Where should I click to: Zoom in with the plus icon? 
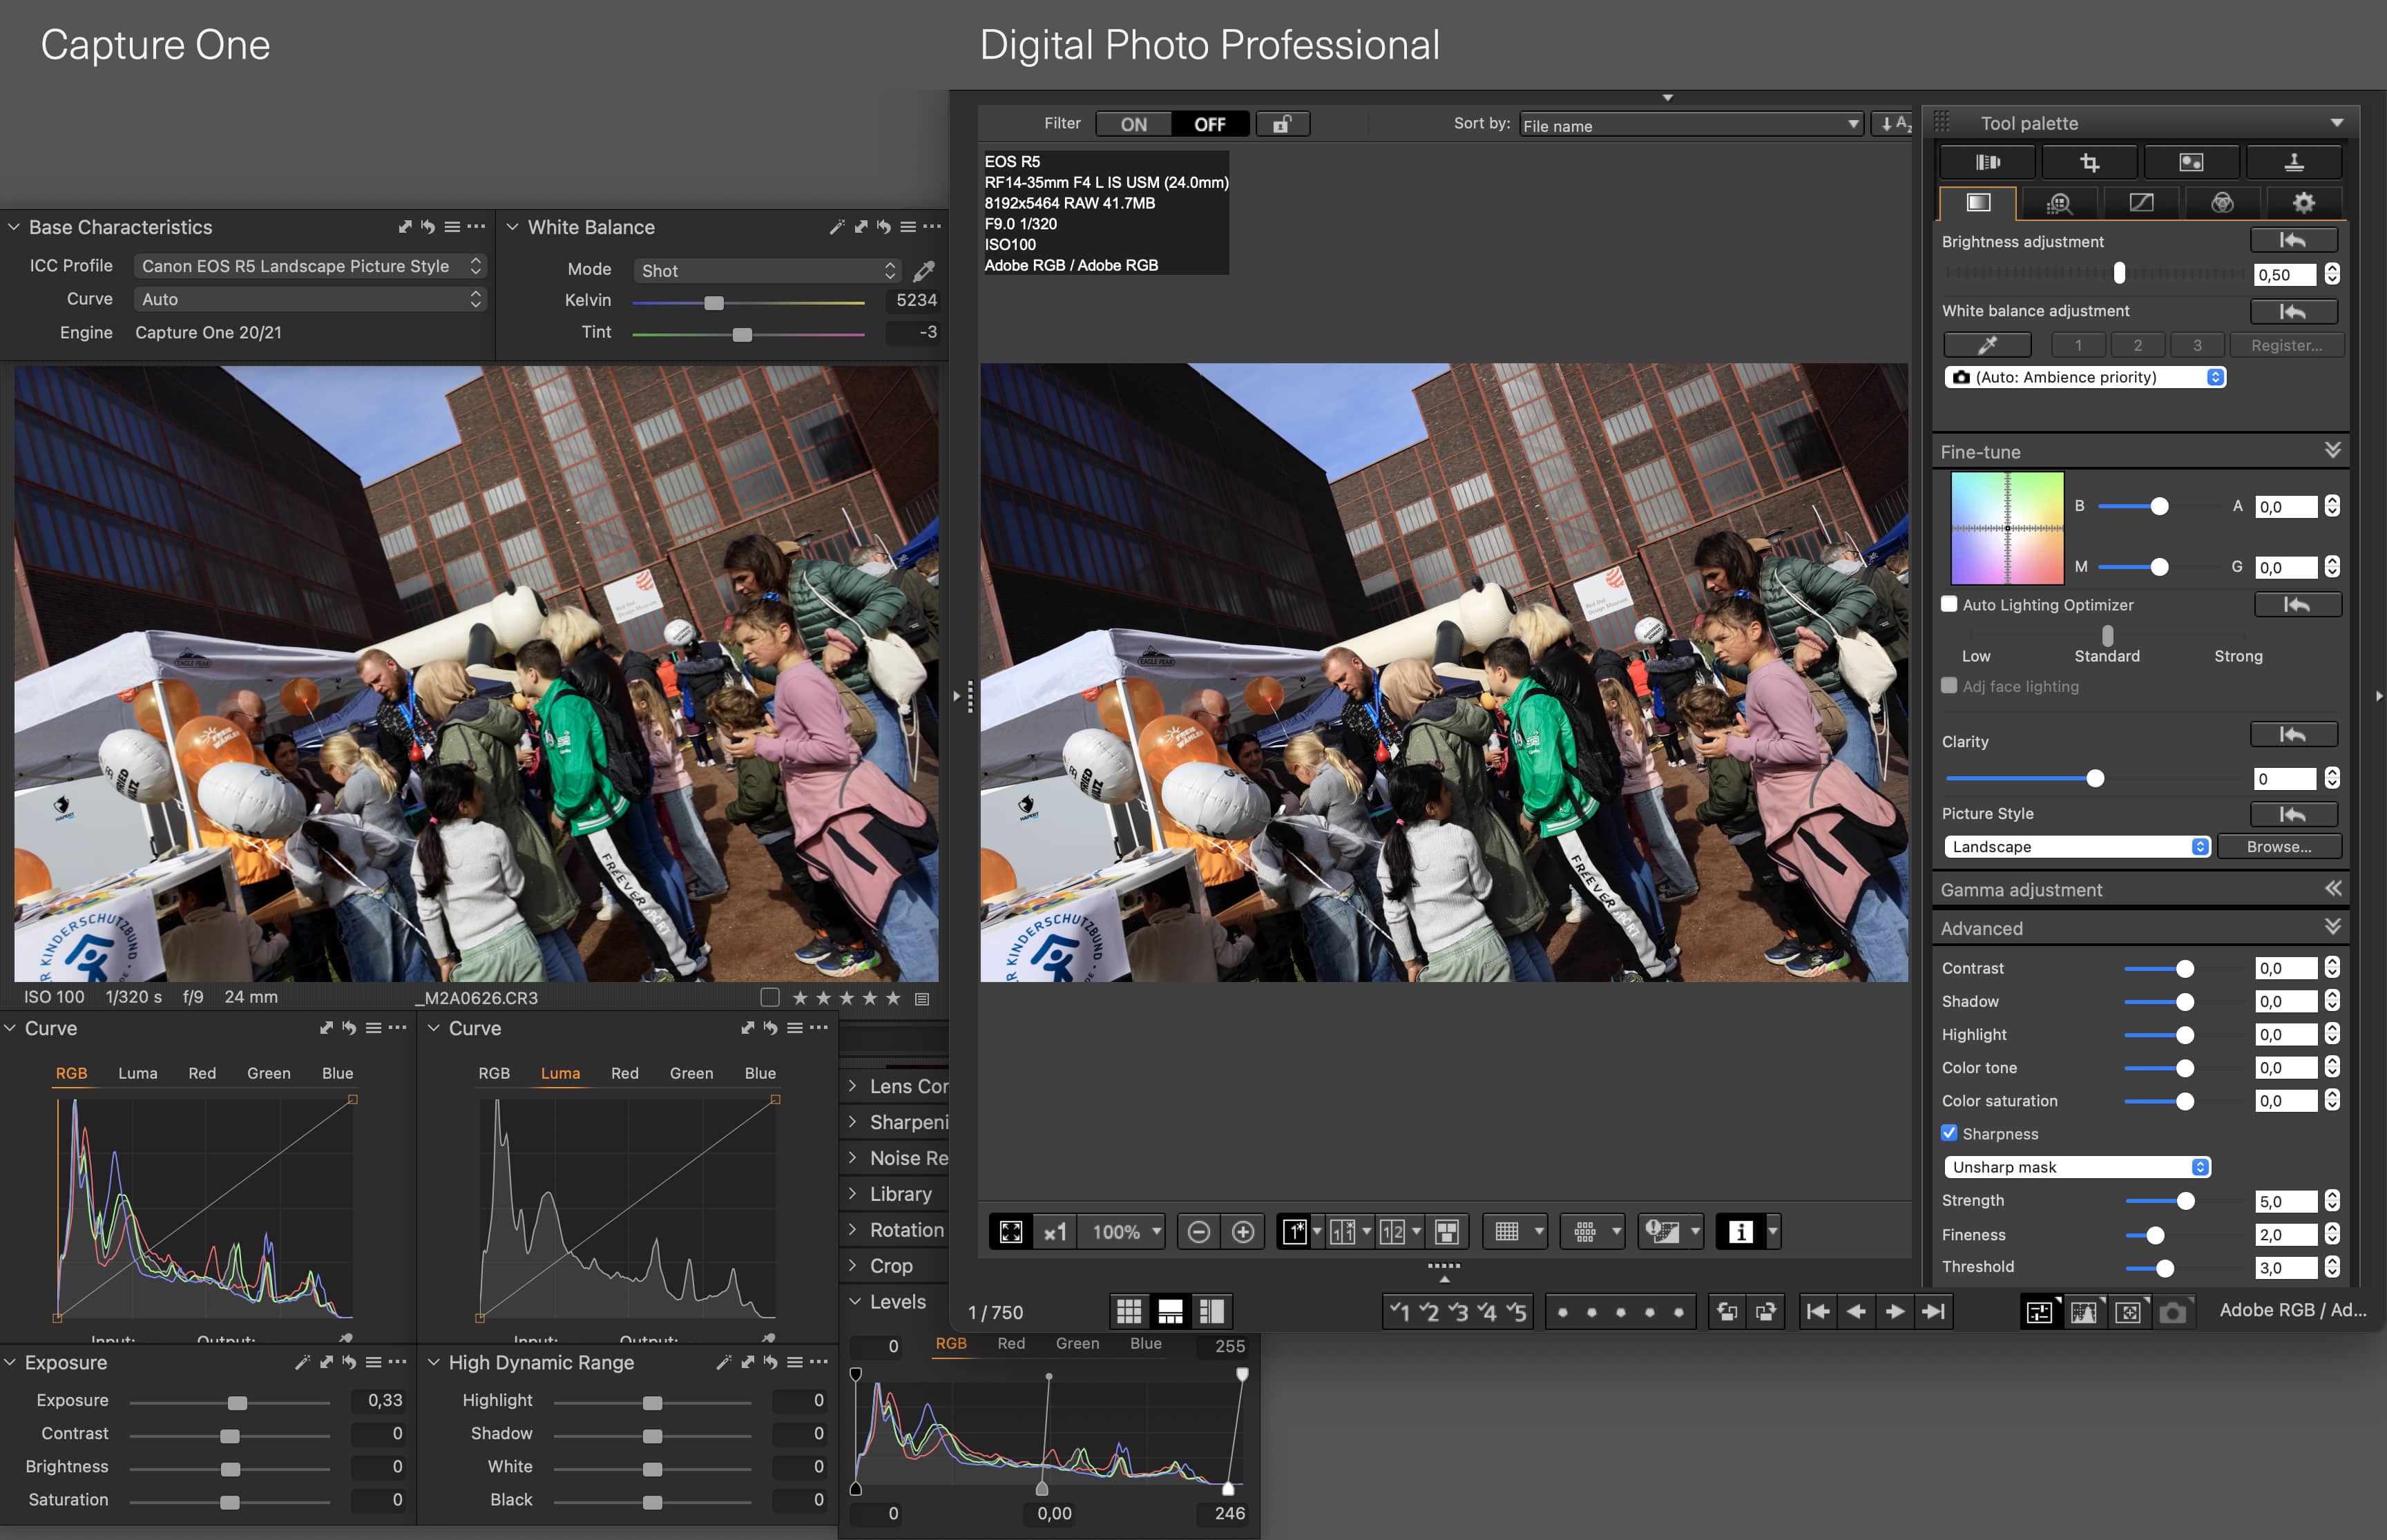[x=1243, y=1232]
